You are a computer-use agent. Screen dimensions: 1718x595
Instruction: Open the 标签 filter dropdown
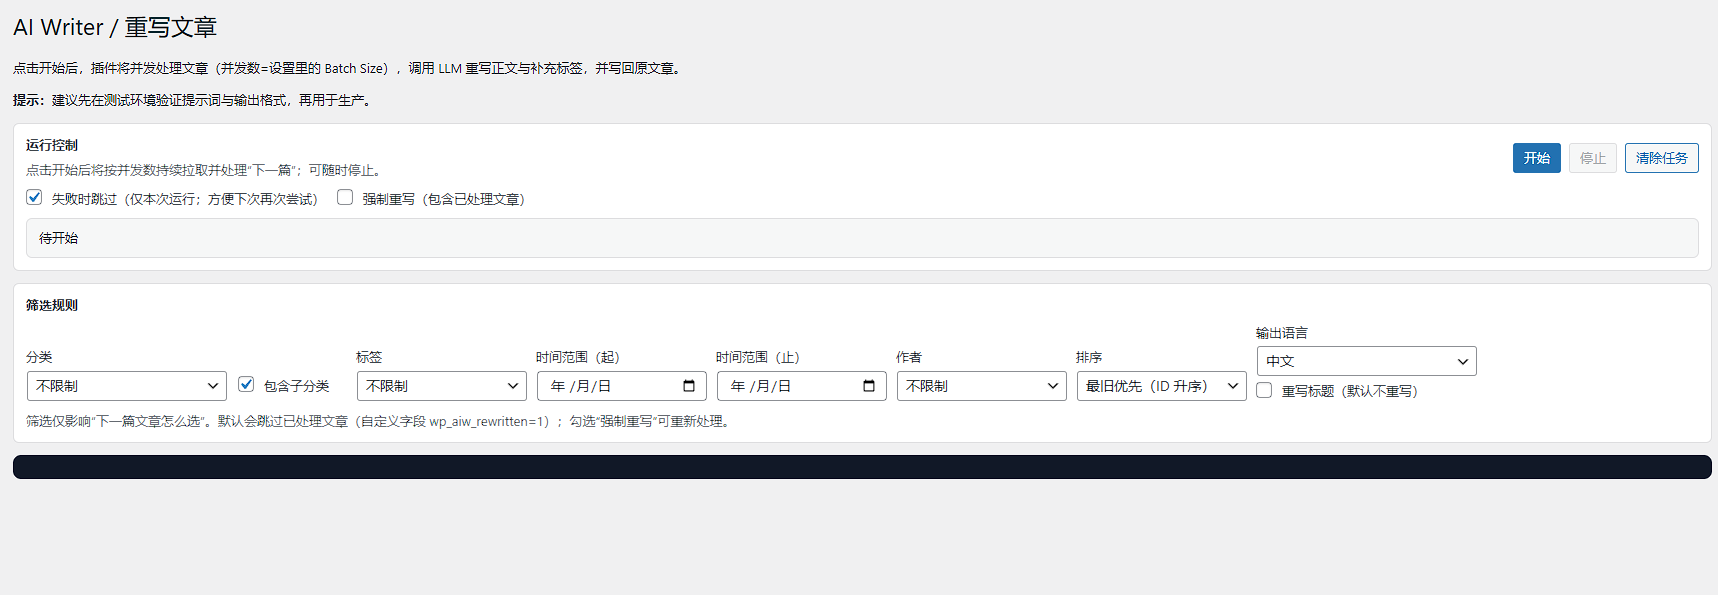click(441, 386)
